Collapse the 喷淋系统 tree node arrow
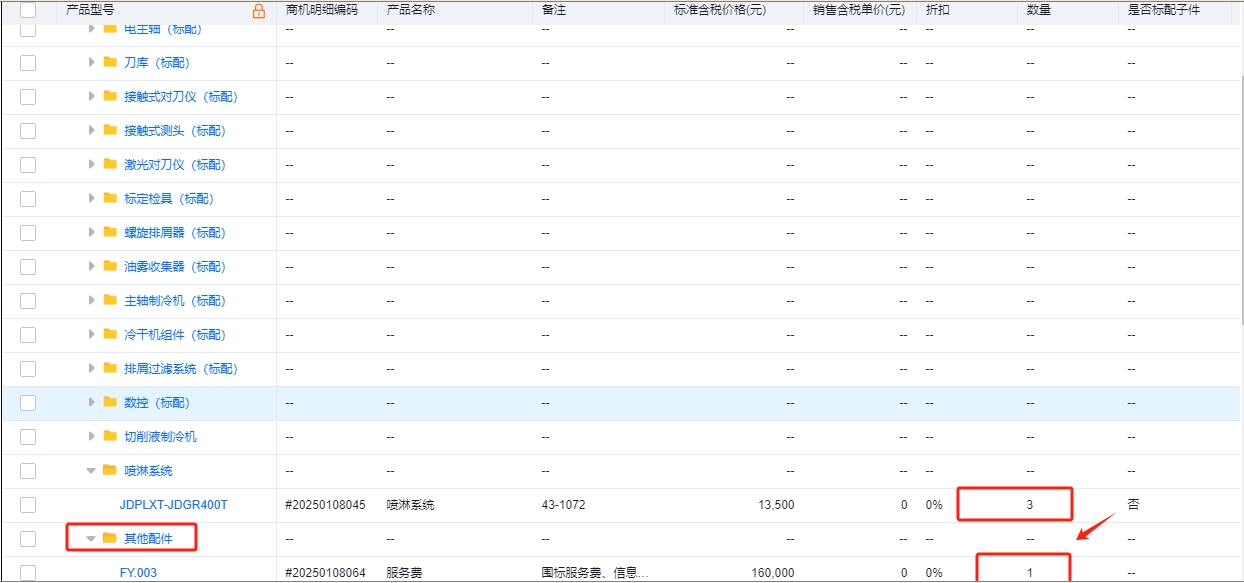The image size is (1244, 583). pos(92,470)
